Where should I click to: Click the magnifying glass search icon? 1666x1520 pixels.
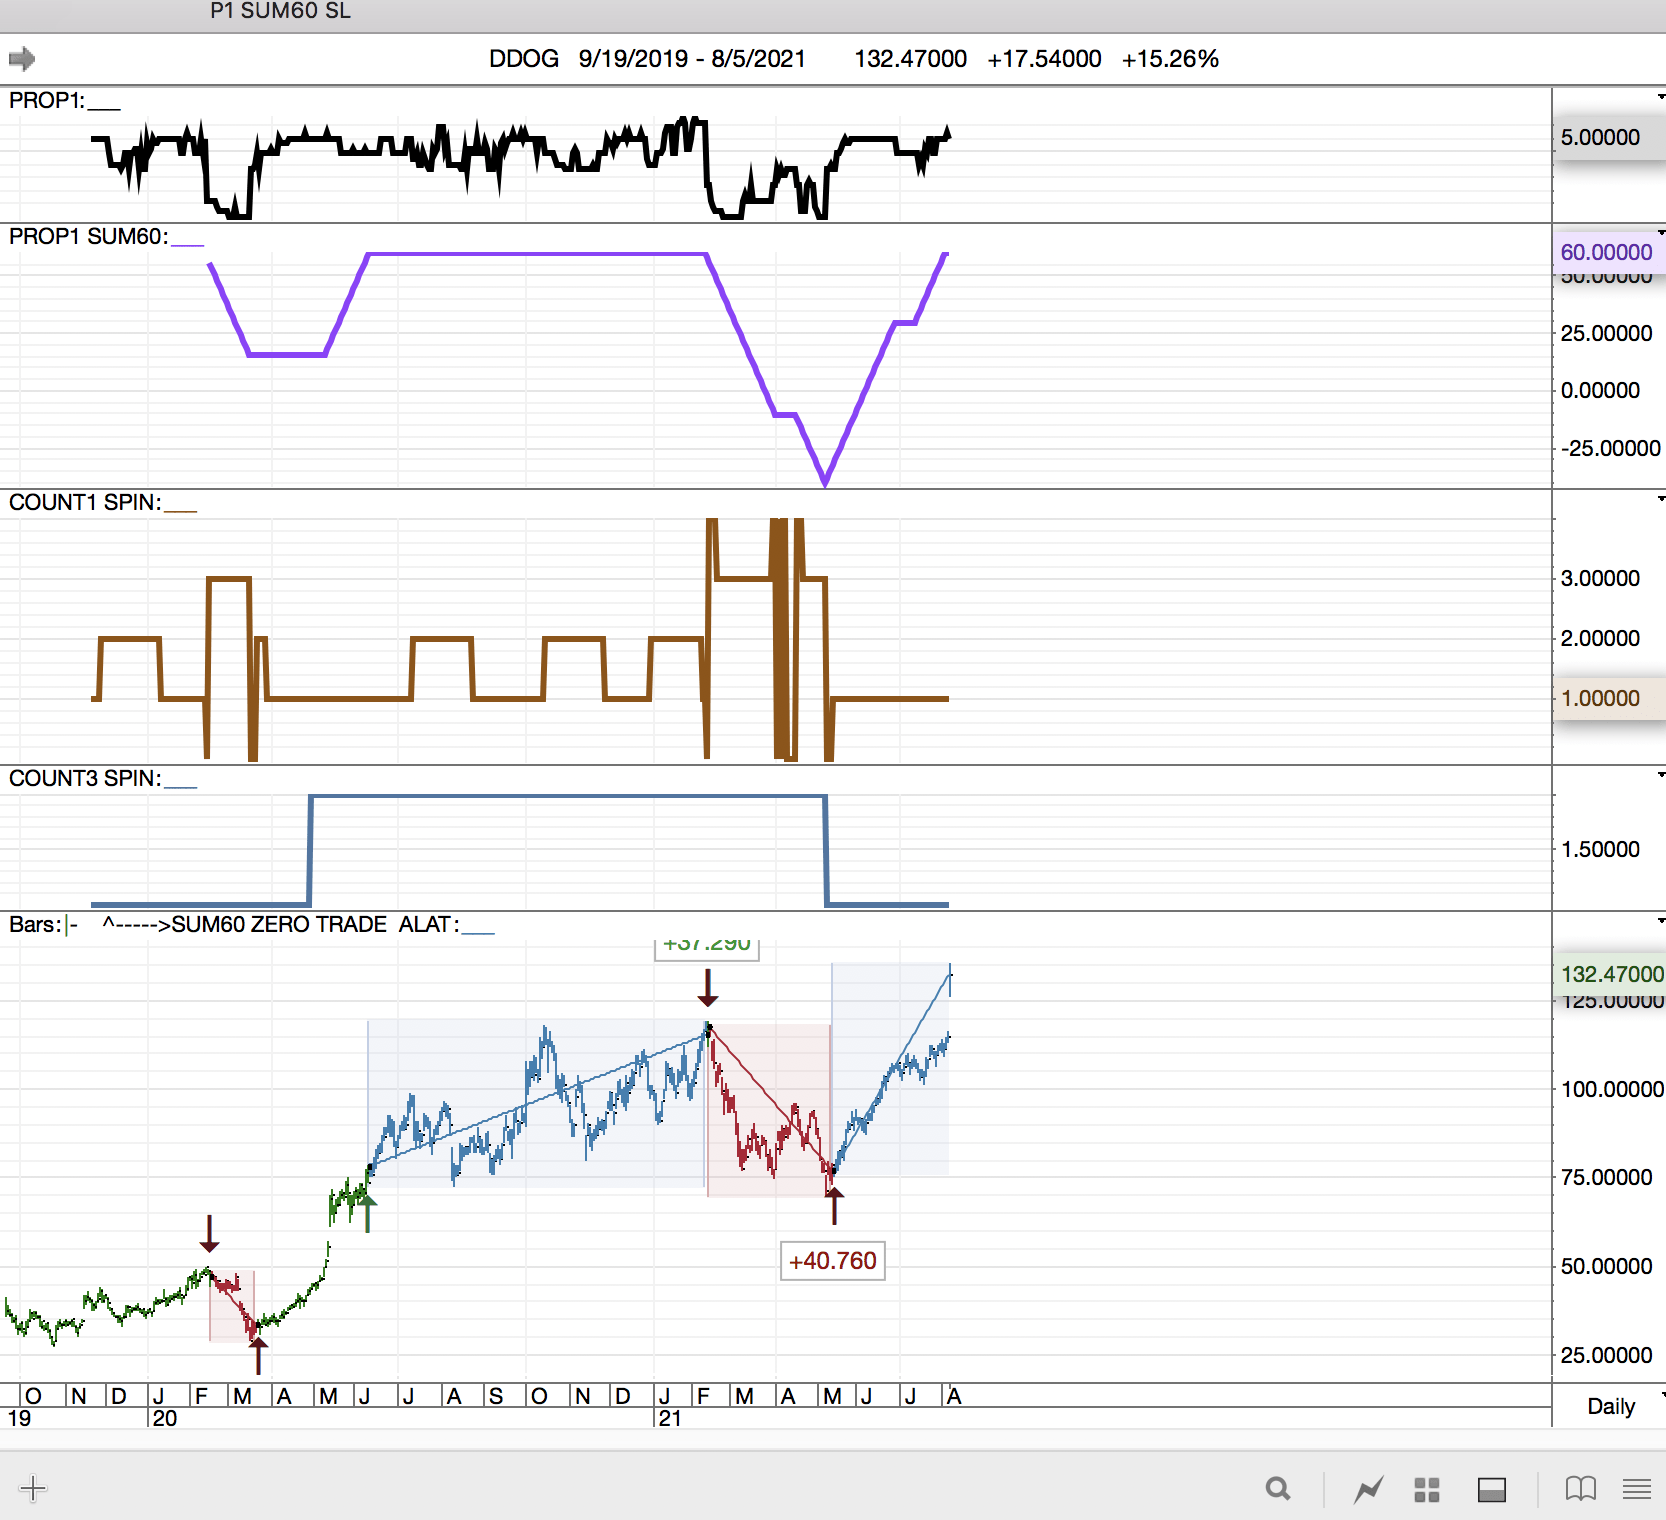(1277, 1489)
